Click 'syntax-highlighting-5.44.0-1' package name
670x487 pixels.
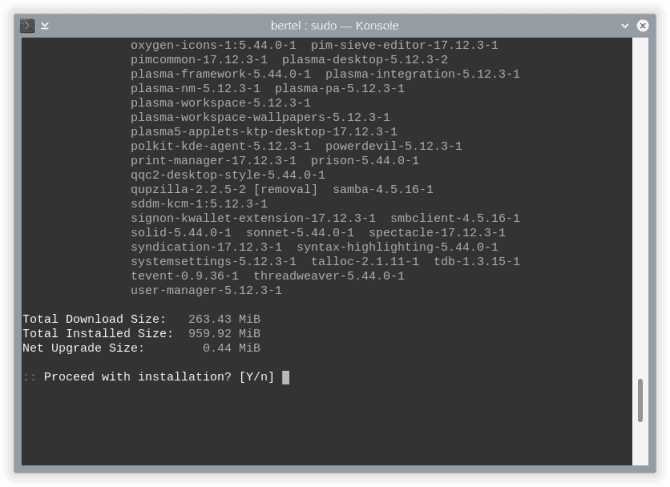coord(397,247)
